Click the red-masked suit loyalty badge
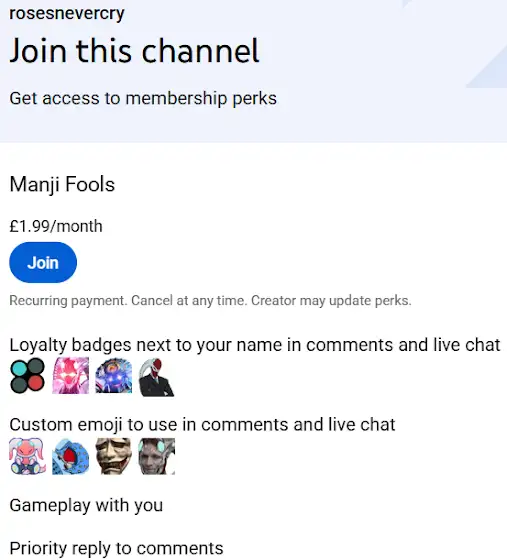 point(156,378)
